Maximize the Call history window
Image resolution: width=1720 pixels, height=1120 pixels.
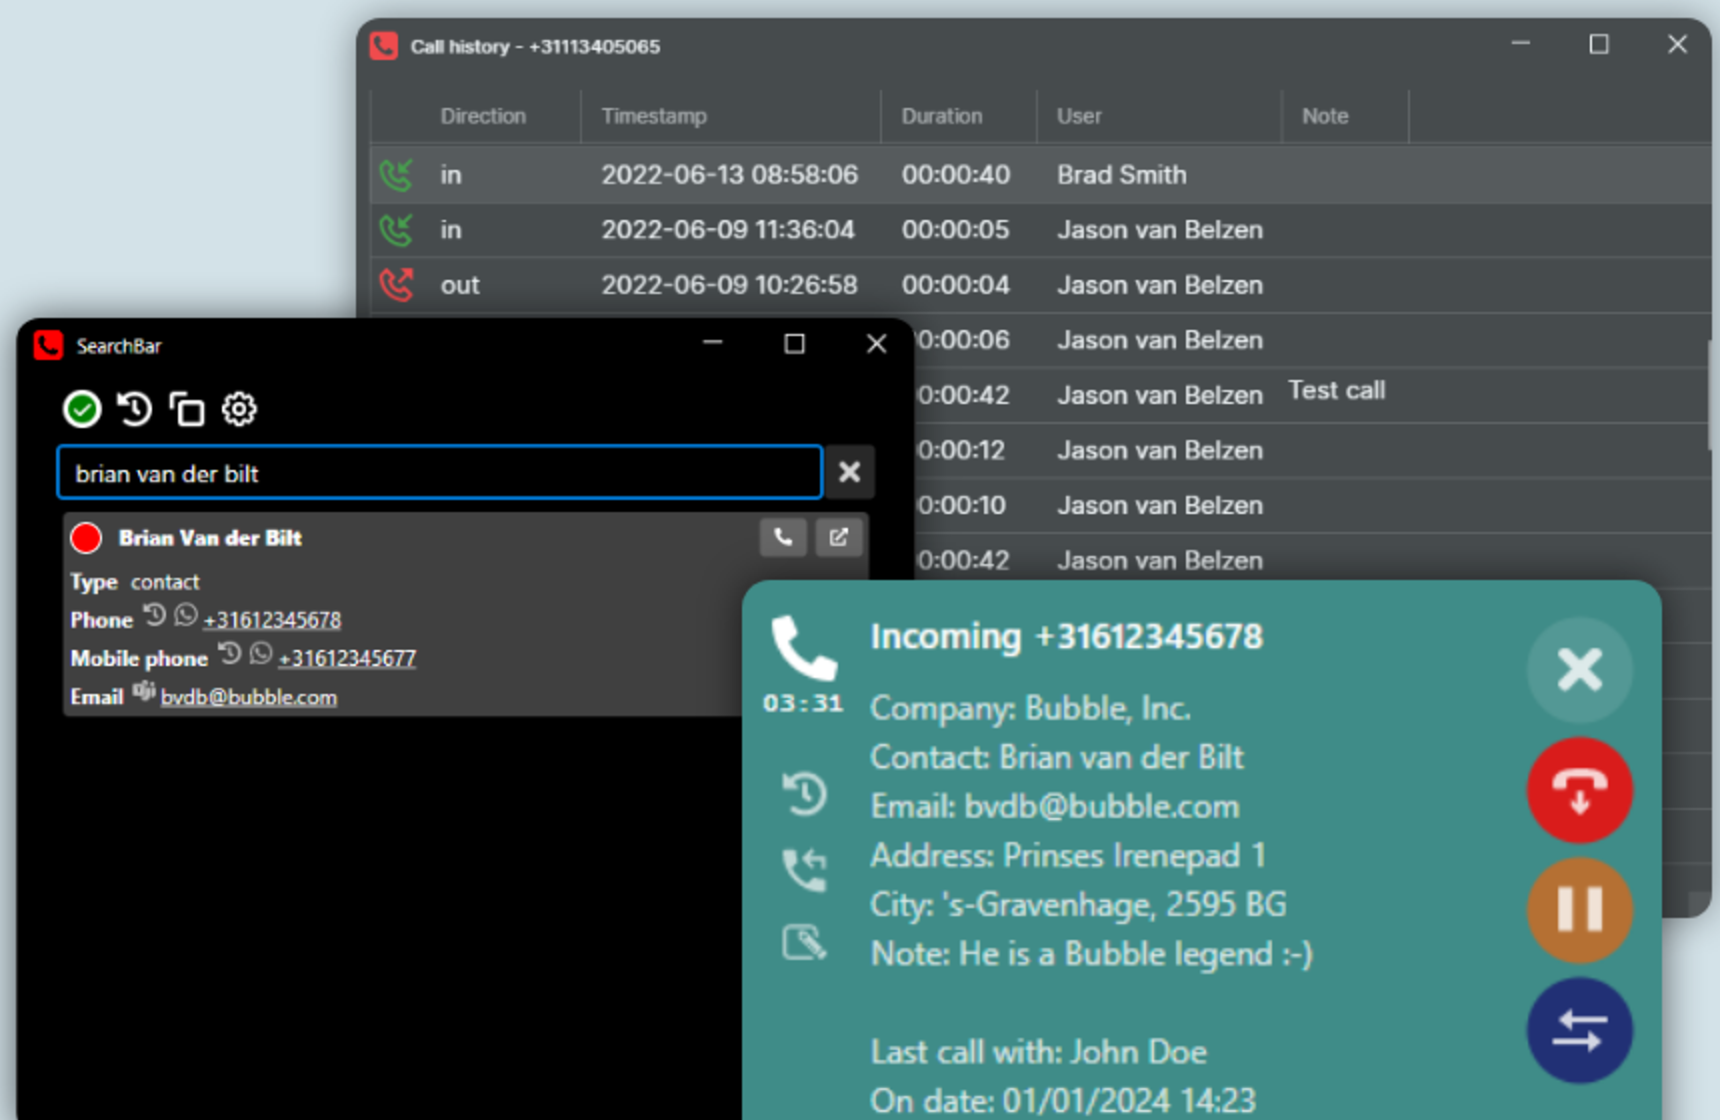[x=1599, y=44]
